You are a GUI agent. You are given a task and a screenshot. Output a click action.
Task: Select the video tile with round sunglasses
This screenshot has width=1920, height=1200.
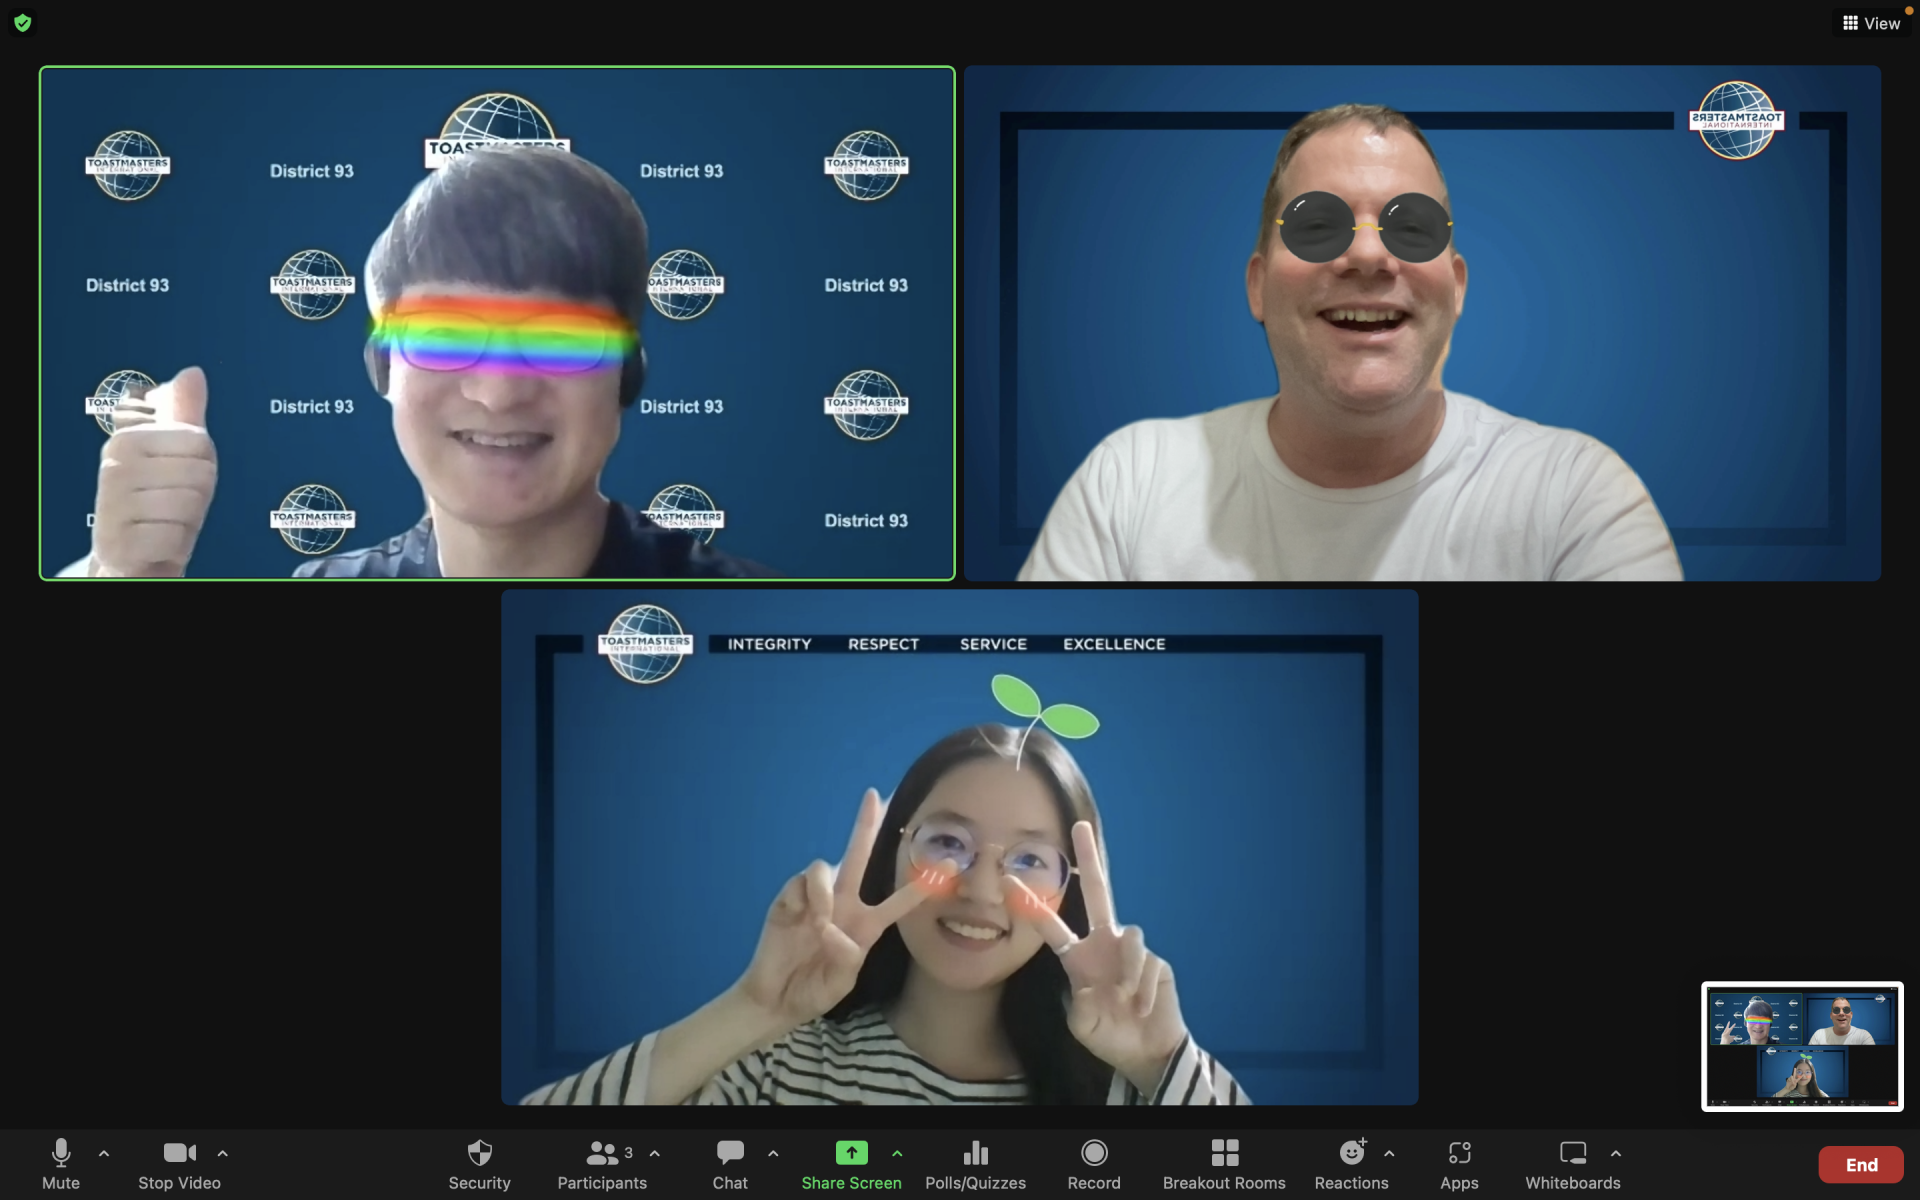pyautogui.click(x=1422, y=323)
